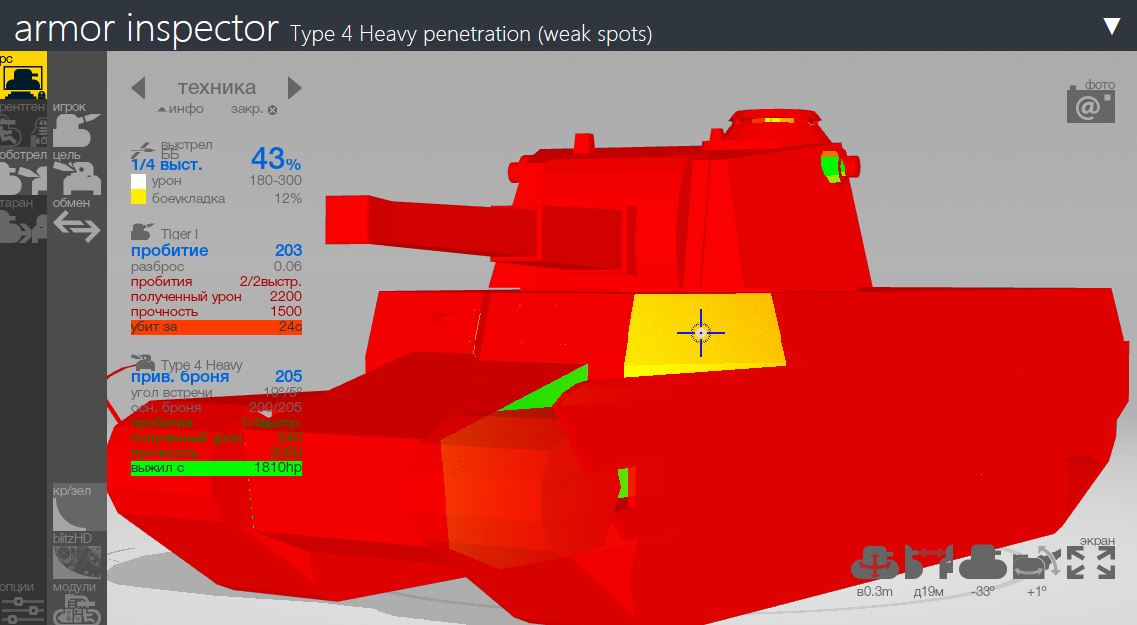The width and height of the screenshot is (1137, 625).
Task: Click the выстрел shell type icon
Action: [143, 150]
